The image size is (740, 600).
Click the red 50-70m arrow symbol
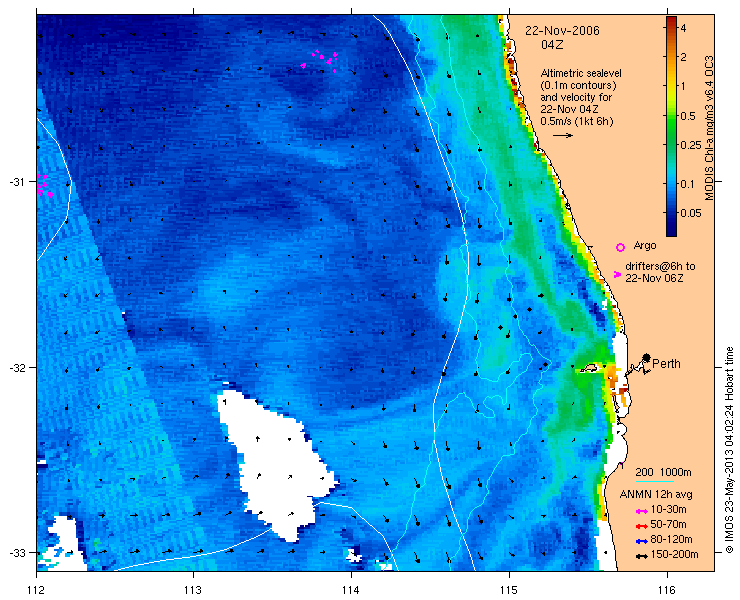tap(641, 526)
